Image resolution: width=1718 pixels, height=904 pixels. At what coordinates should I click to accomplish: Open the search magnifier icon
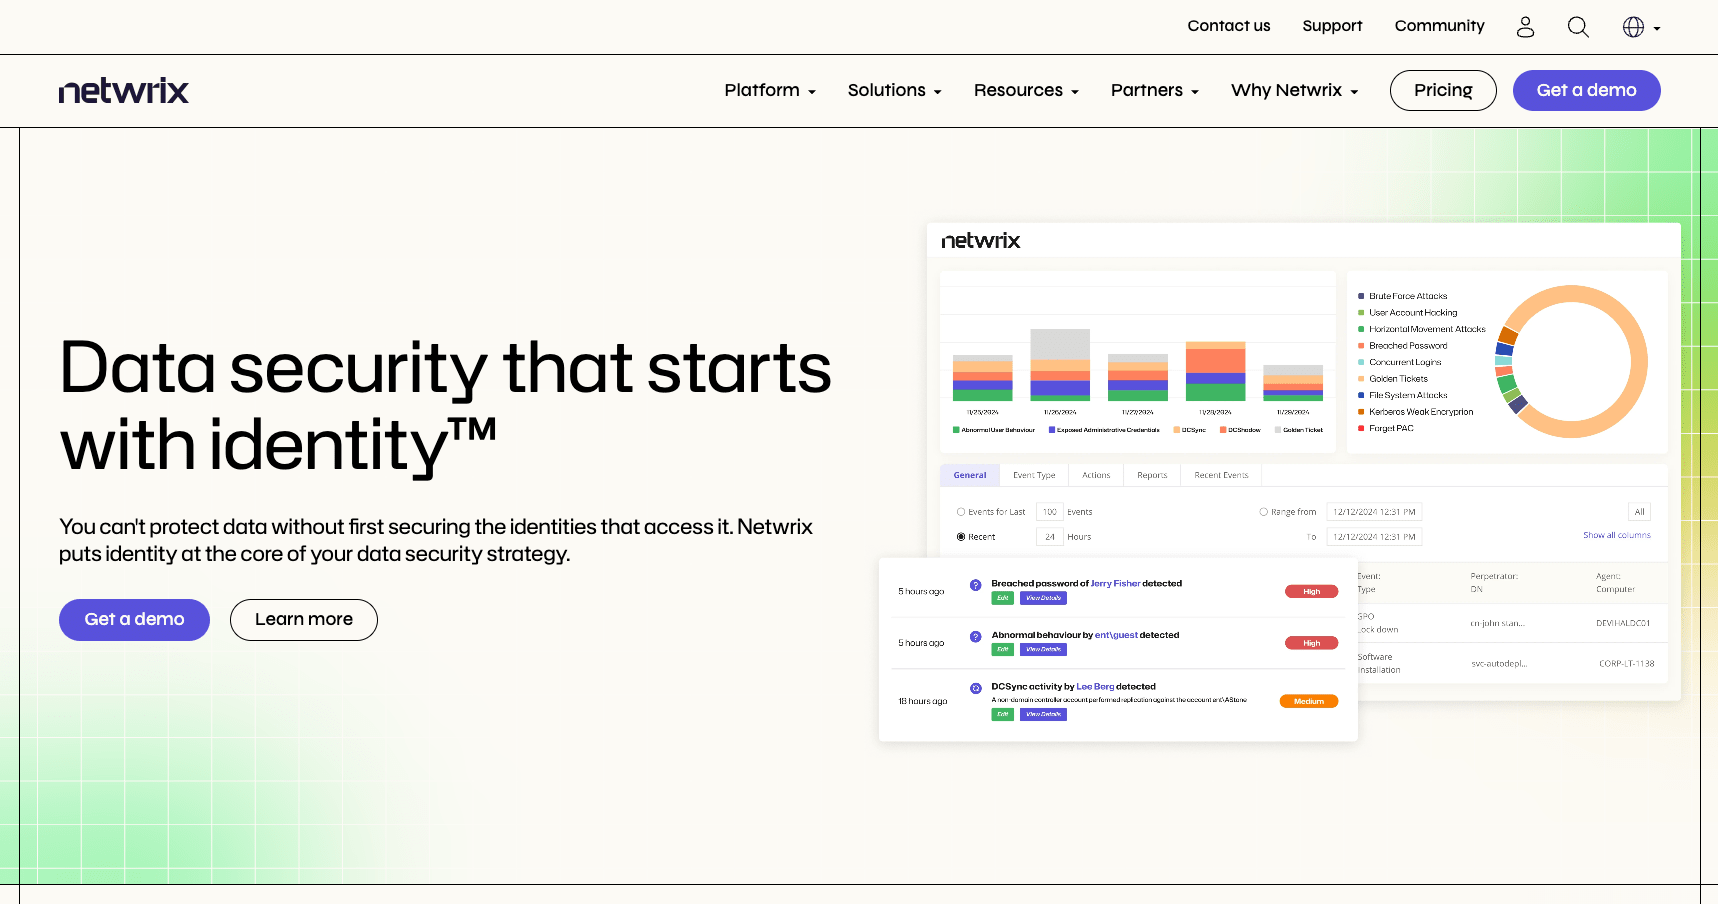click(x=1578, y=27)
